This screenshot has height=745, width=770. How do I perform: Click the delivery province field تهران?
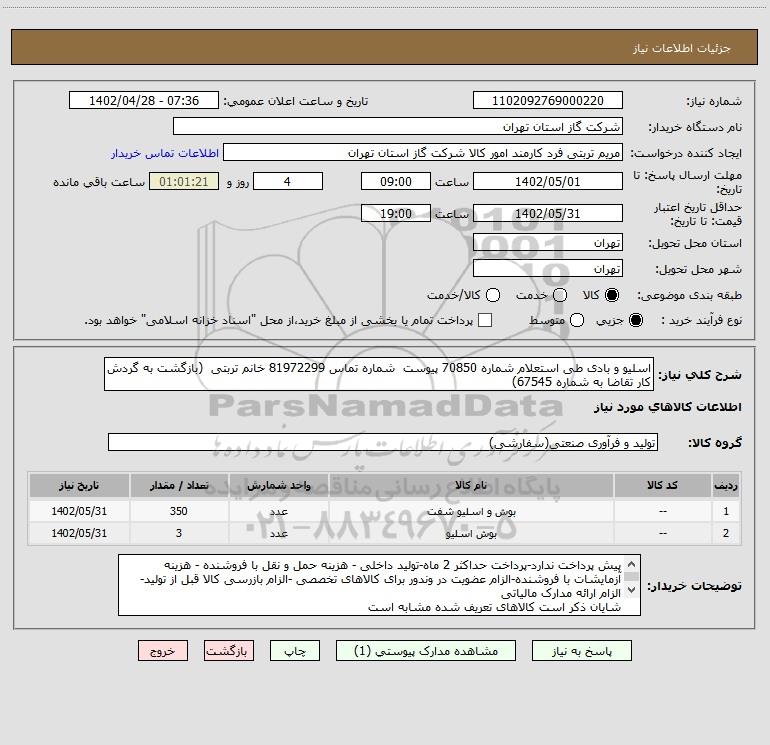click(x=548, y=243)
